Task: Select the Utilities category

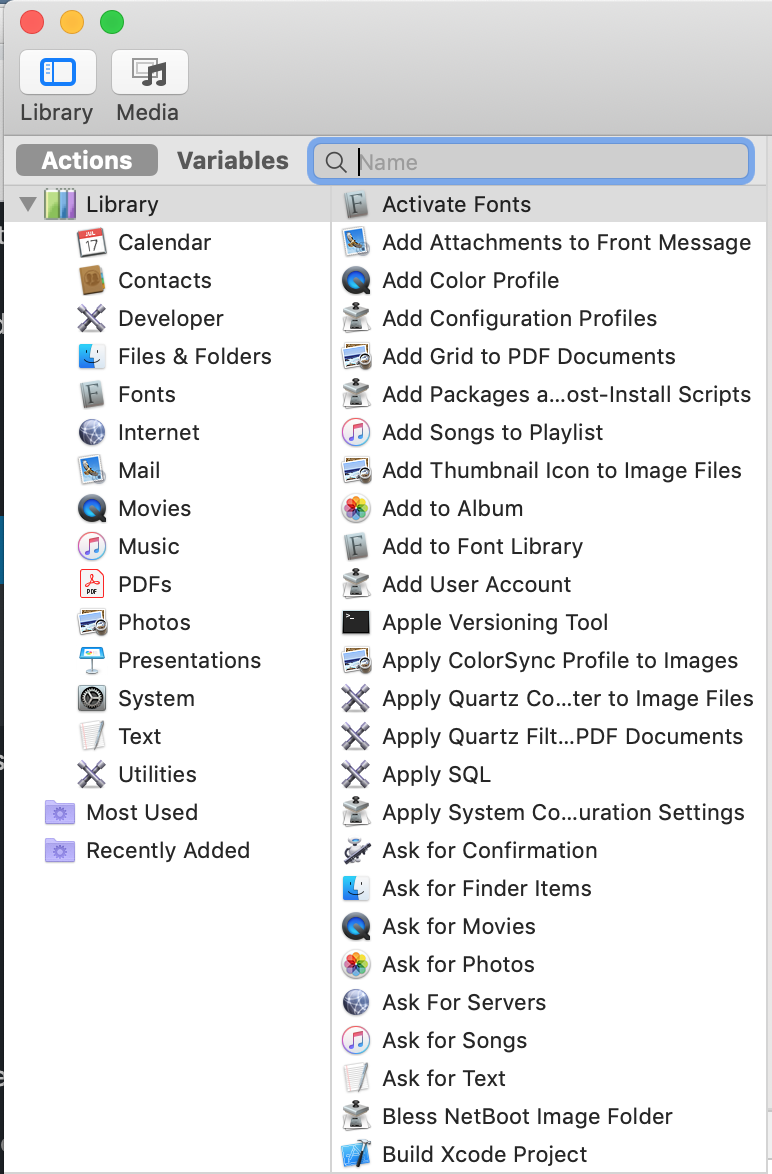Action: (157, 775)
